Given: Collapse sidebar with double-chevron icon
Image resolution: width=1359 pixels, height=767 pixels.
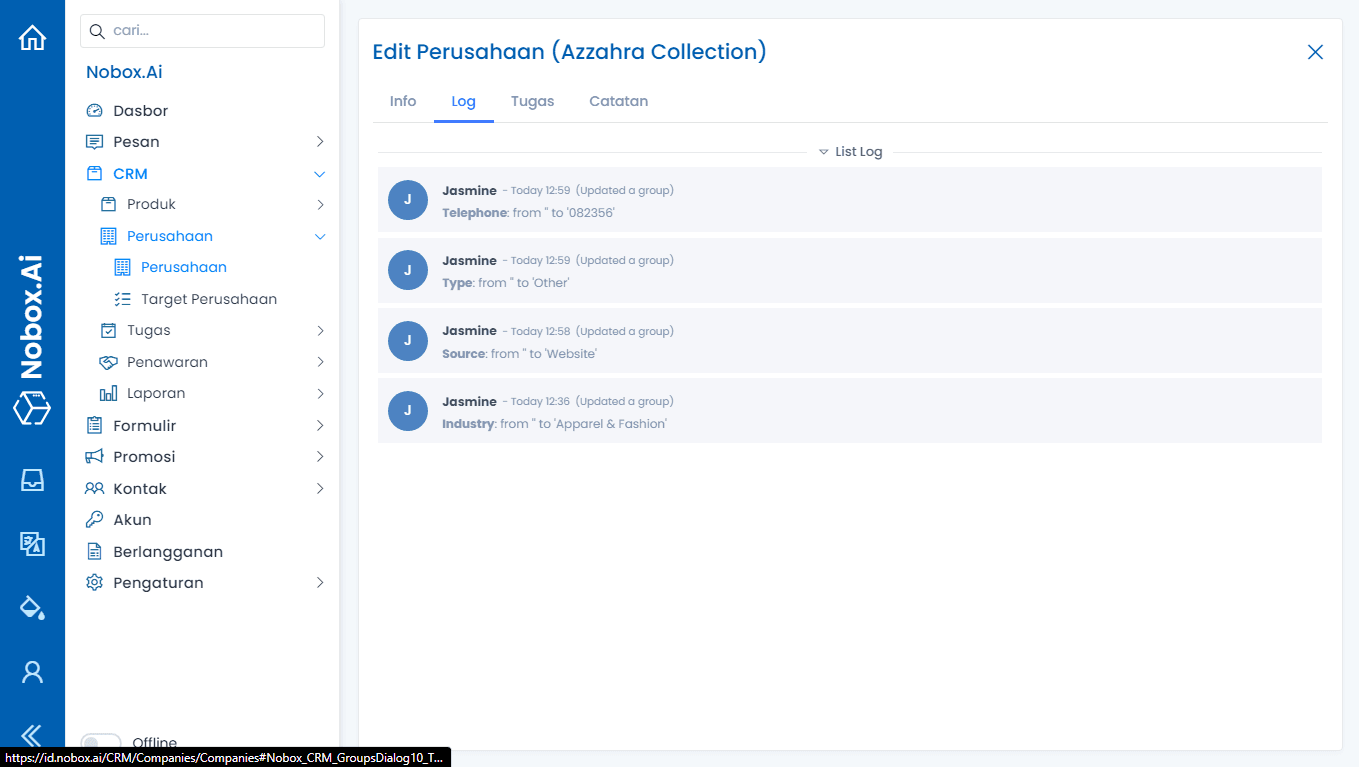Looking at the screenshot, I should (x=32, y=736).
